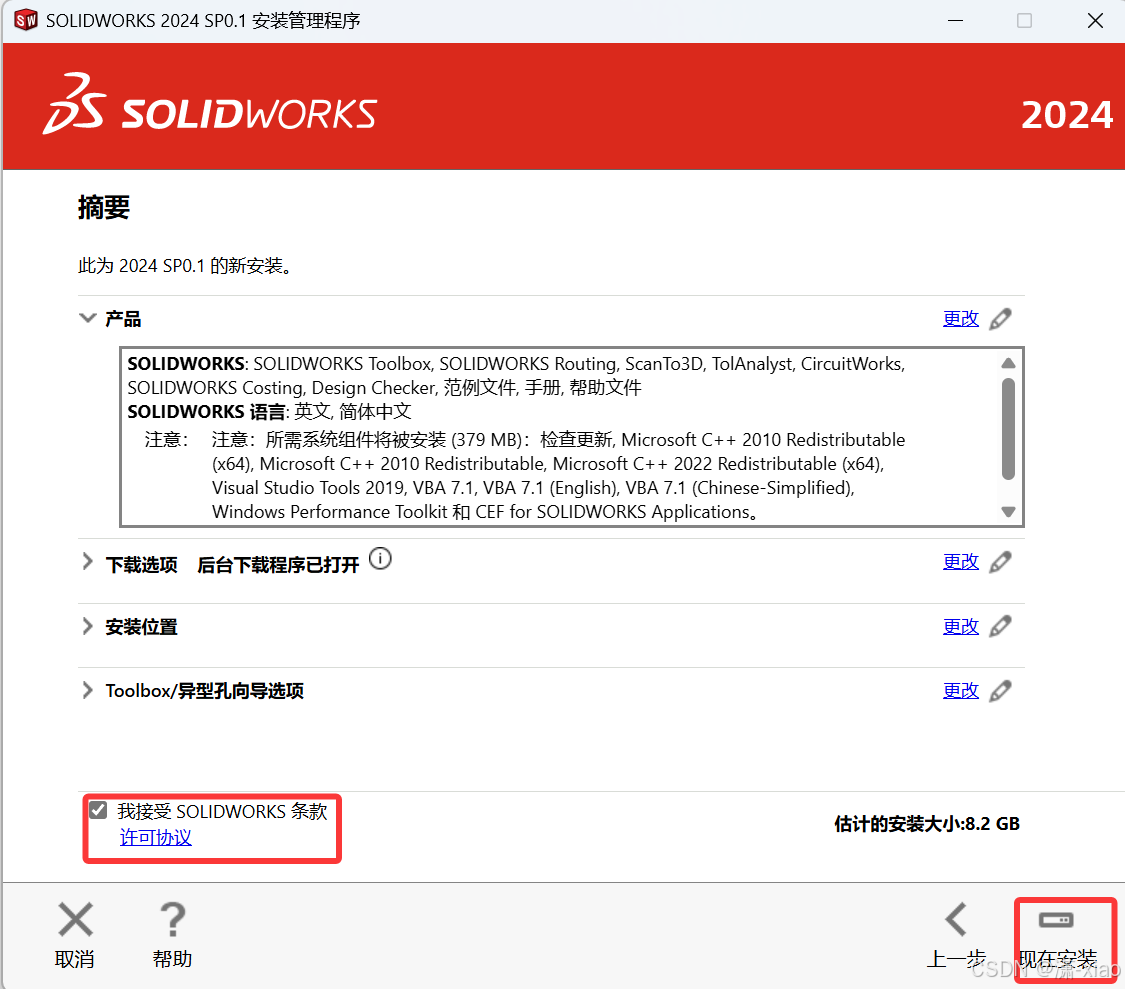1125x989 pixels.
Task: Click the 摘要 heading
Action: [104, 208]
